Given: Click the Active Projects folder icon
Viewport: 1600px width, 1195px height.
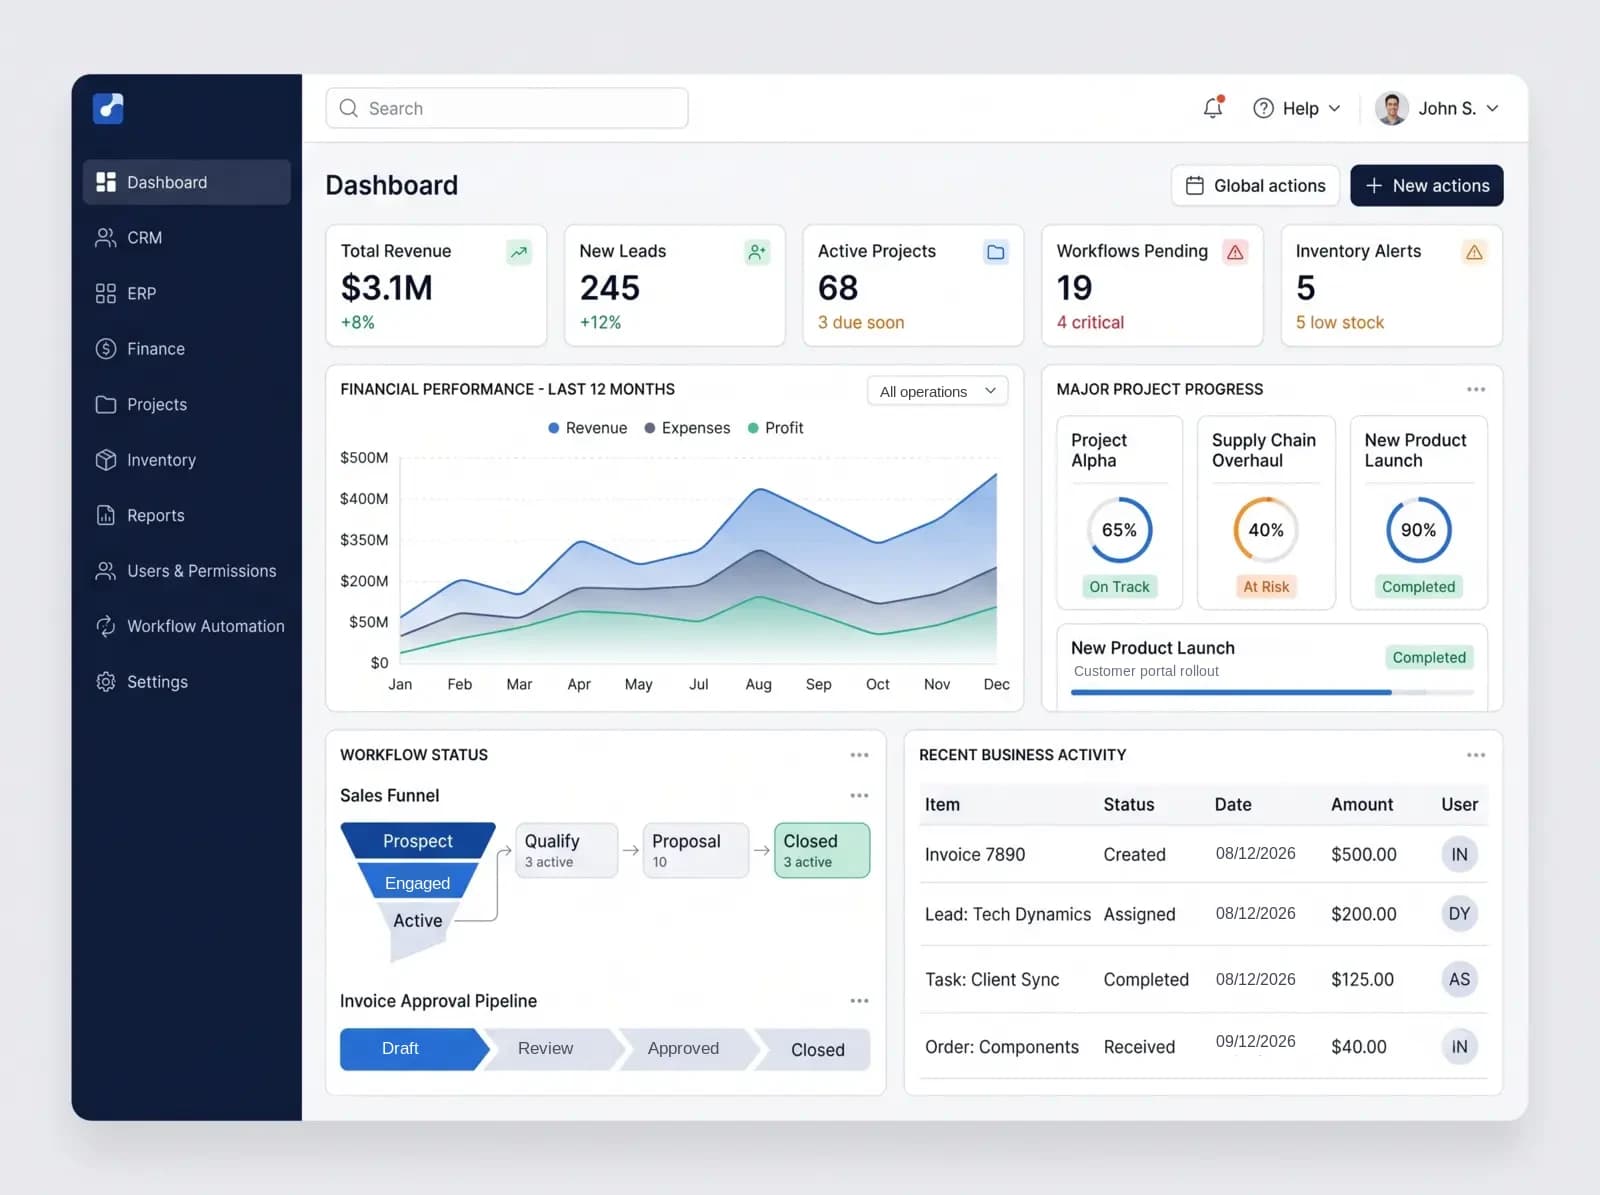Looking at the screenshot, I should click(996, 252).
